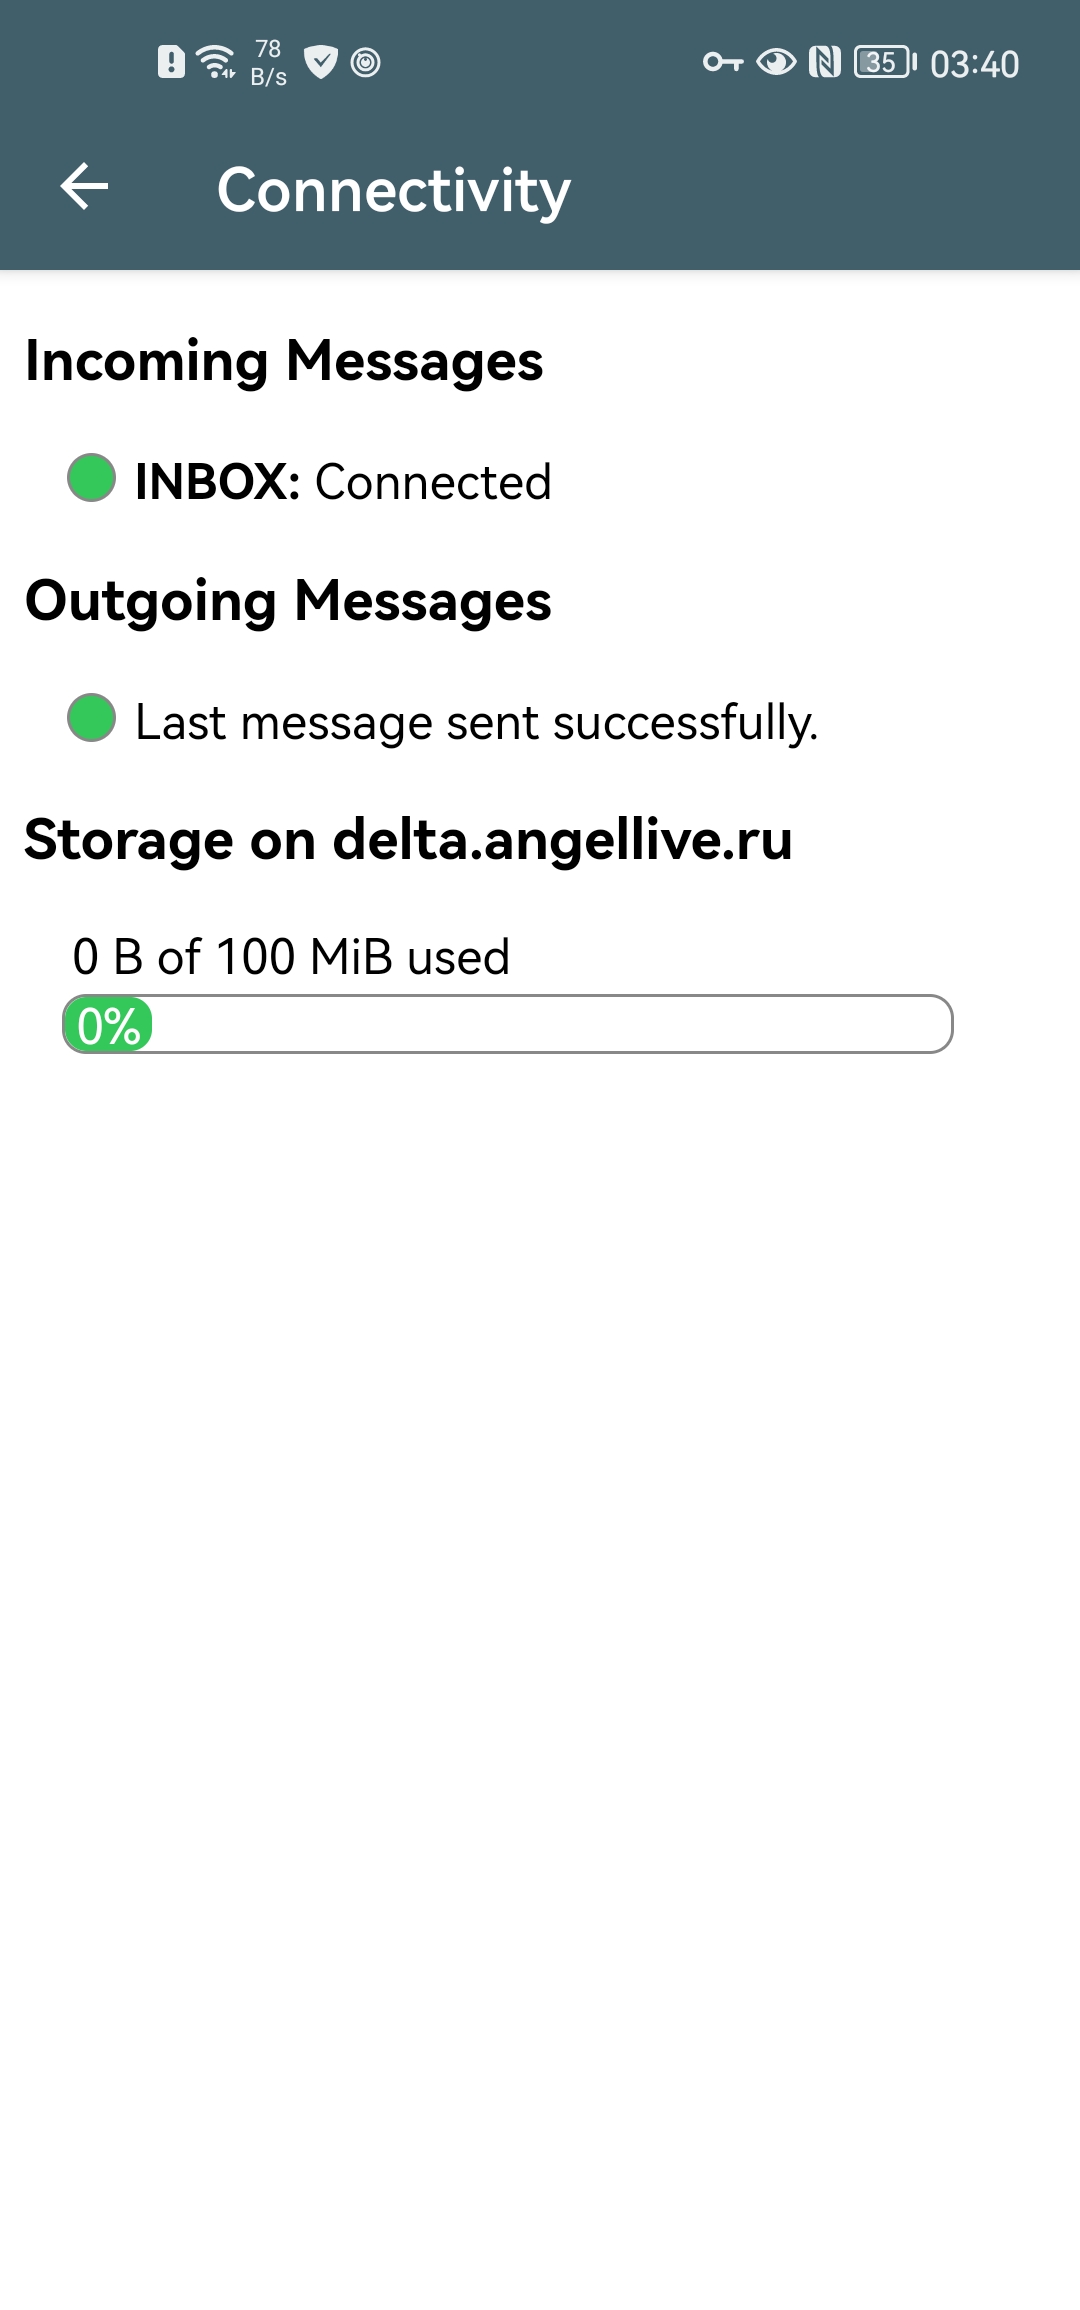This screenshot has height=2310, width=1080.
Task: Tap the battery level indicator
Action: point(884,62)
